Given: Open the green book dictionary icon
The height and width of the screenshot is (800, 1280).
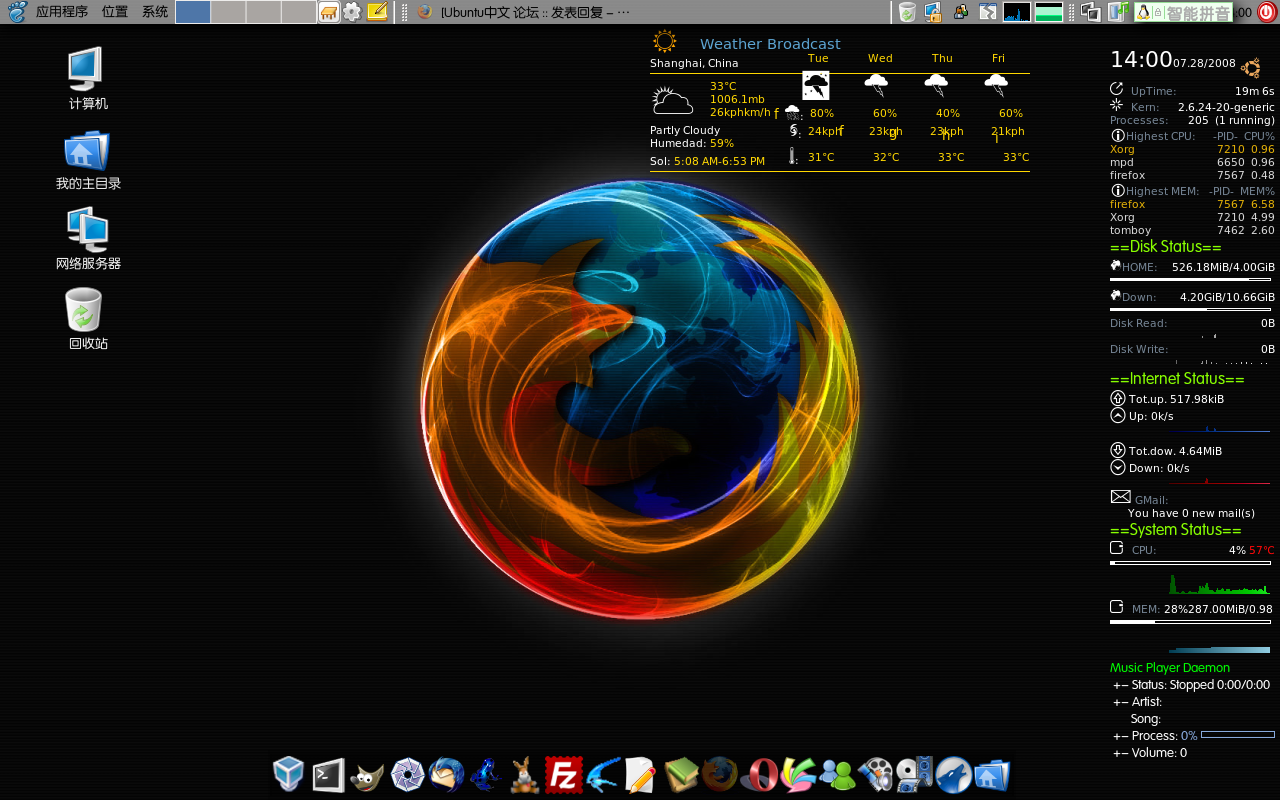Looking at the screenshot, I should [681, 774].
